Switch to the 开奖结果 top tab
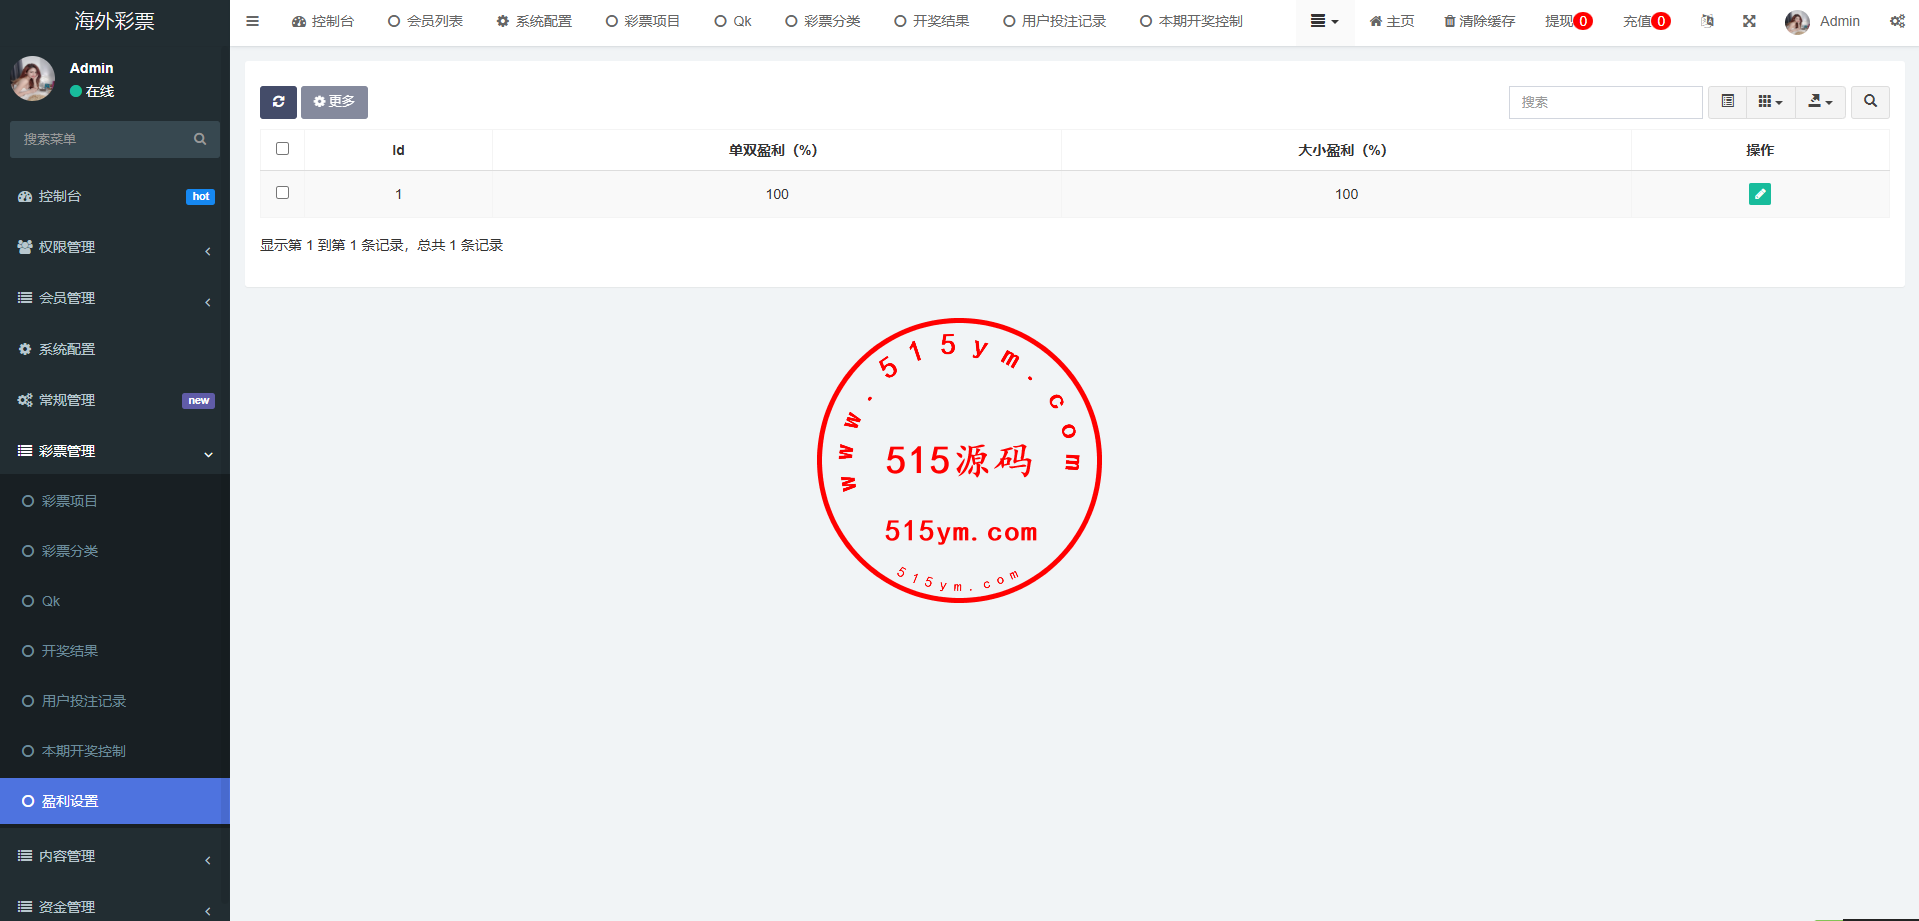Image resolution: width=1919 pixels, height=921 pixels. (x=931, y=21)
